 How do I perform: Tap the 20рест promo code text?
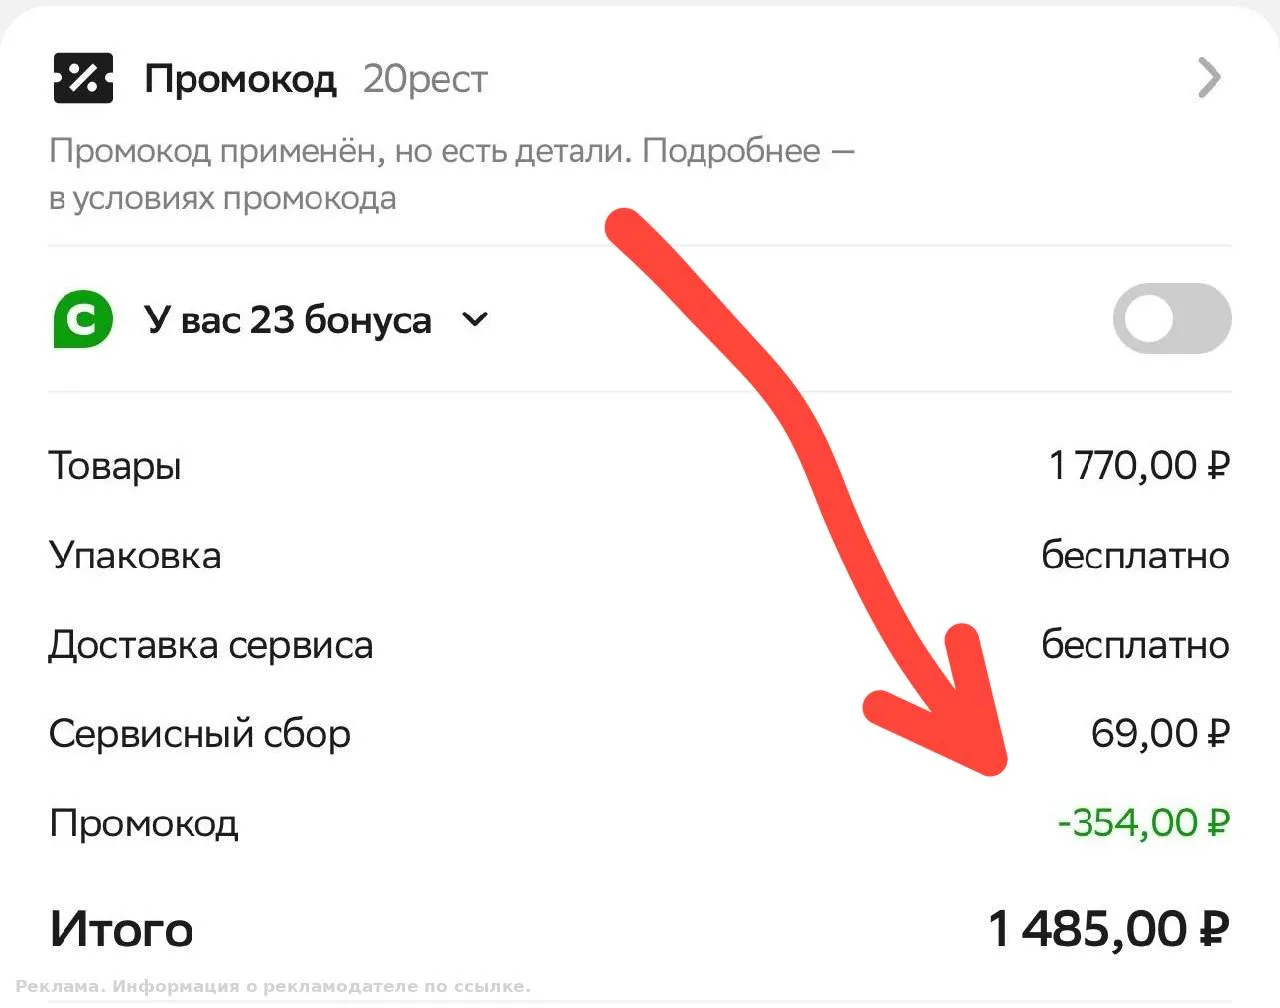(x=425, y=78)
